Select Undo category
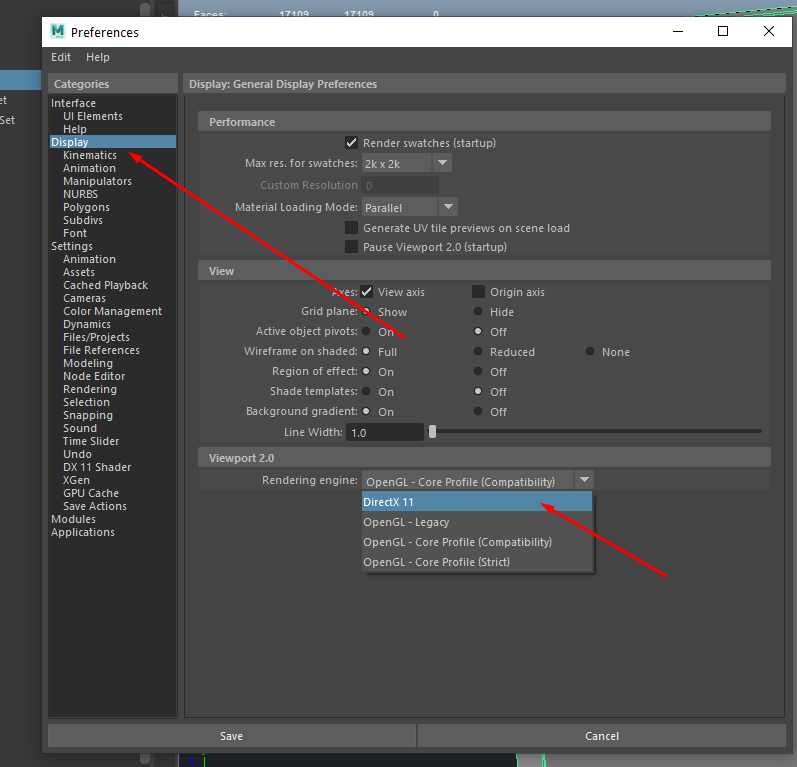This screenshot has width=797, height=767. [77, 454]
